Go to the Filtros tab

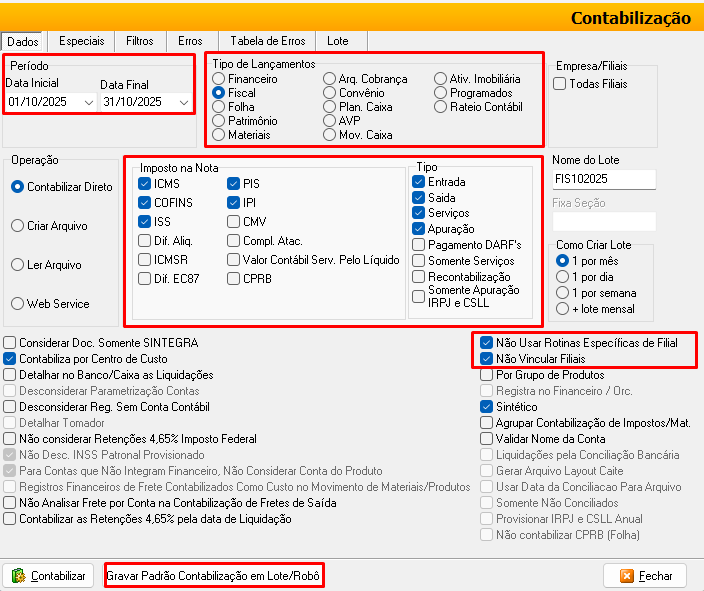coord(140,41)
